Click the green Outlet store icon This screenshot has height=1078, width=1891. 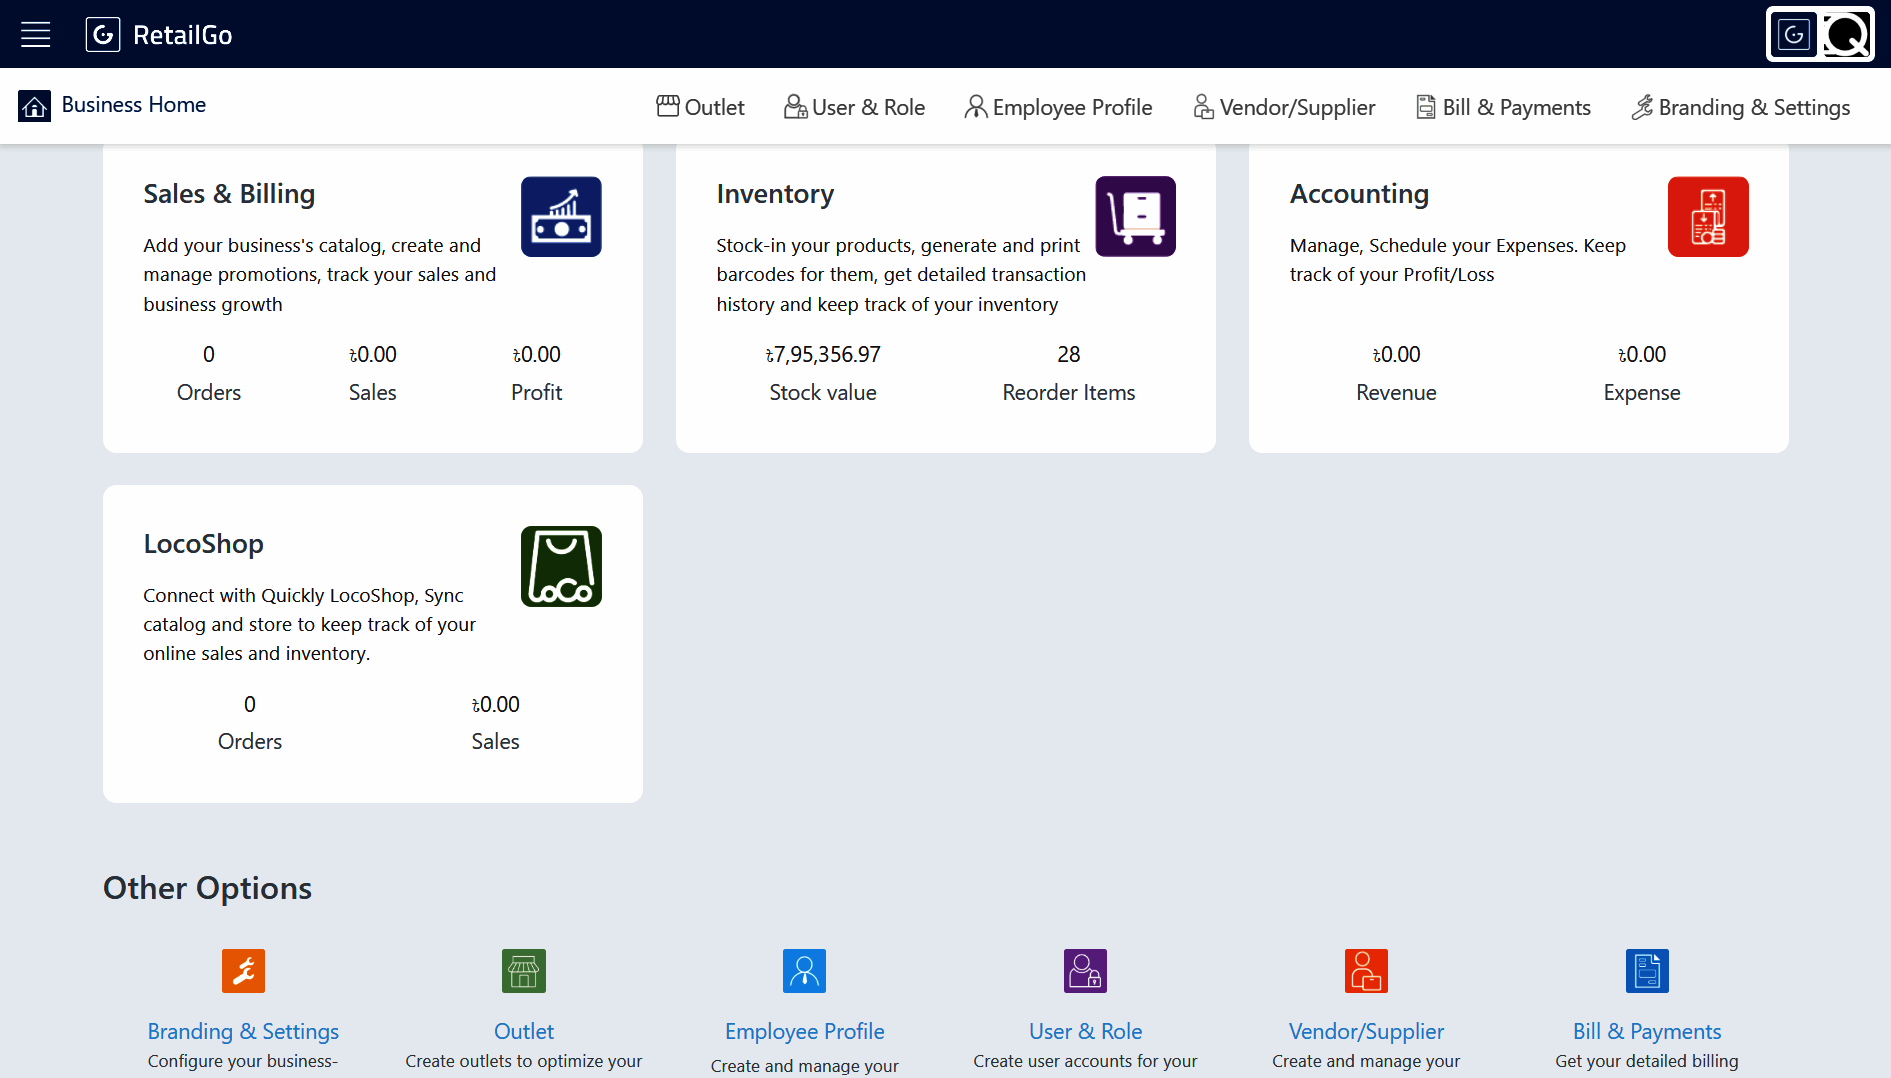pyautogui.click(x=524, y=971)
